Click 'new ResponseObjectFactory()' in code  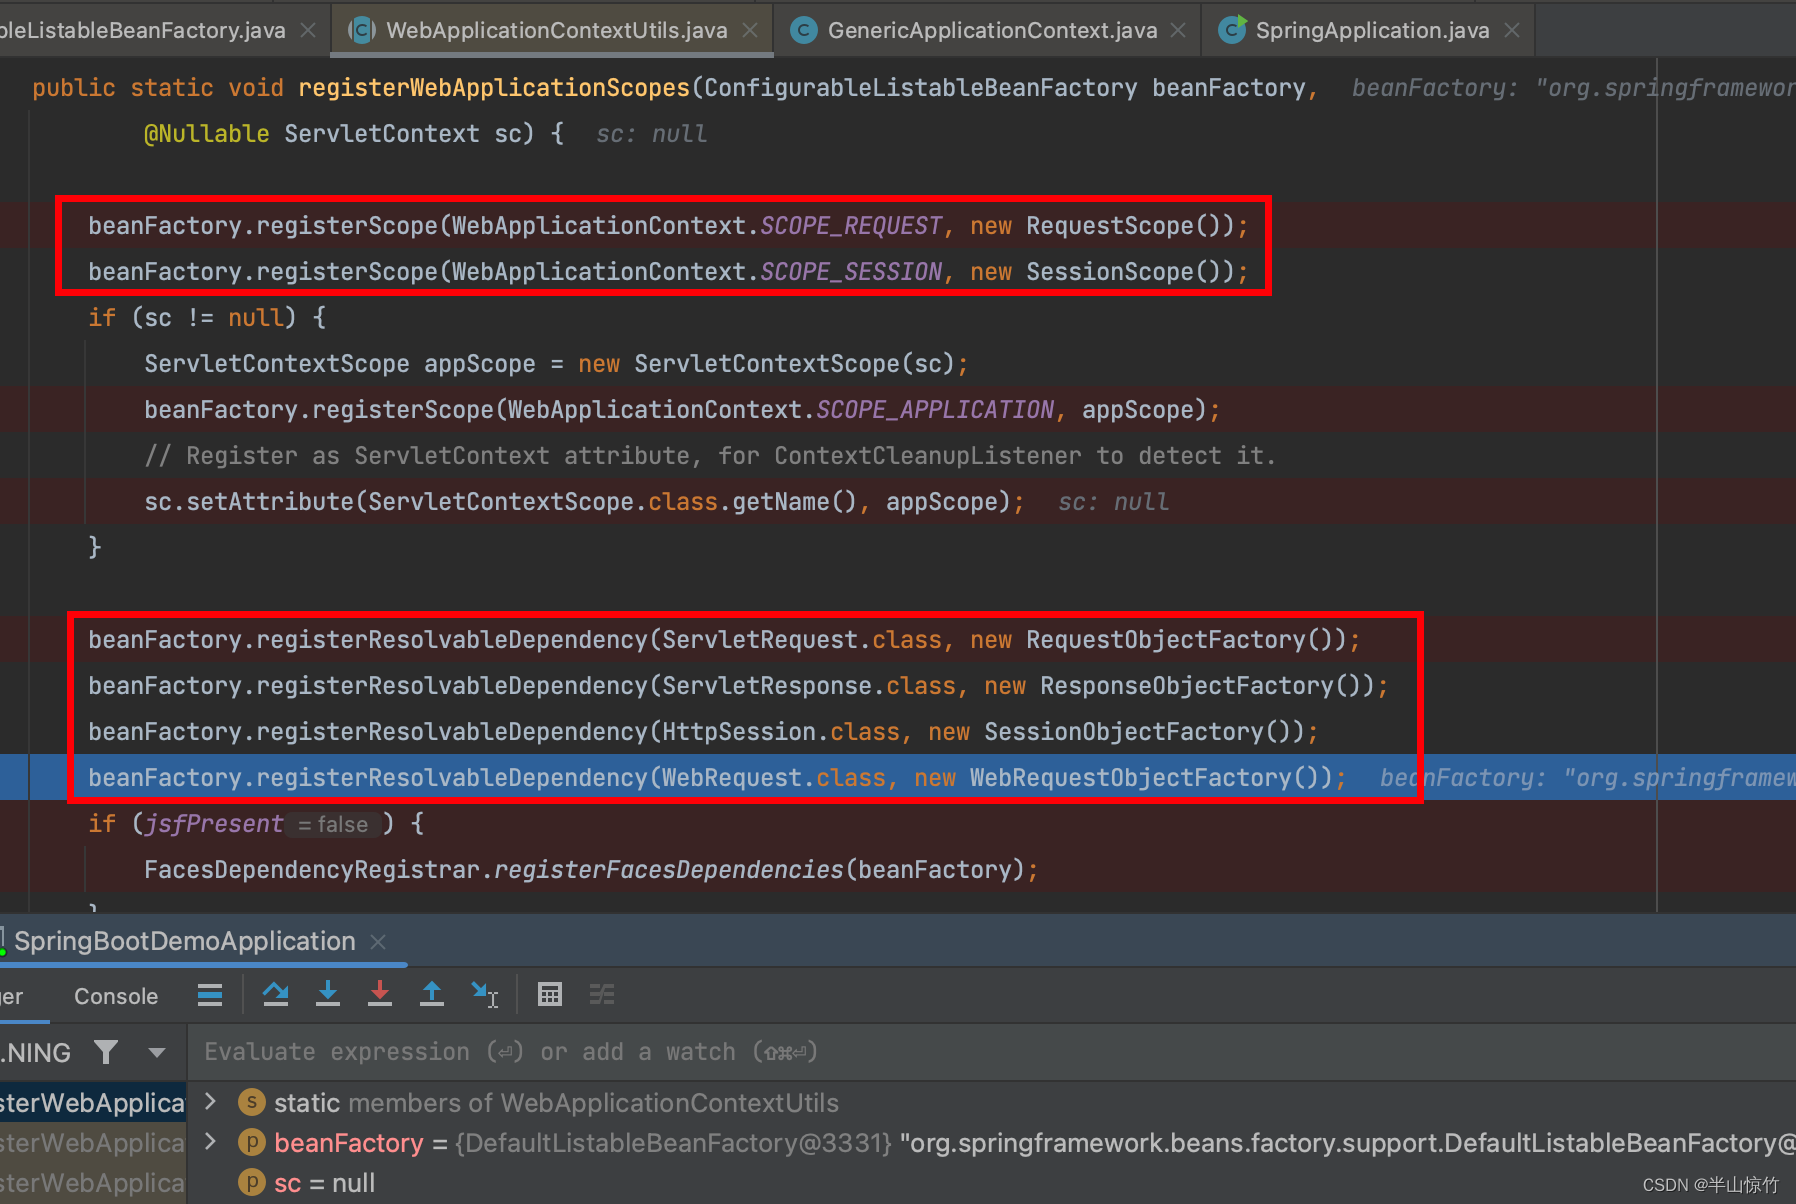(1179, 686)
